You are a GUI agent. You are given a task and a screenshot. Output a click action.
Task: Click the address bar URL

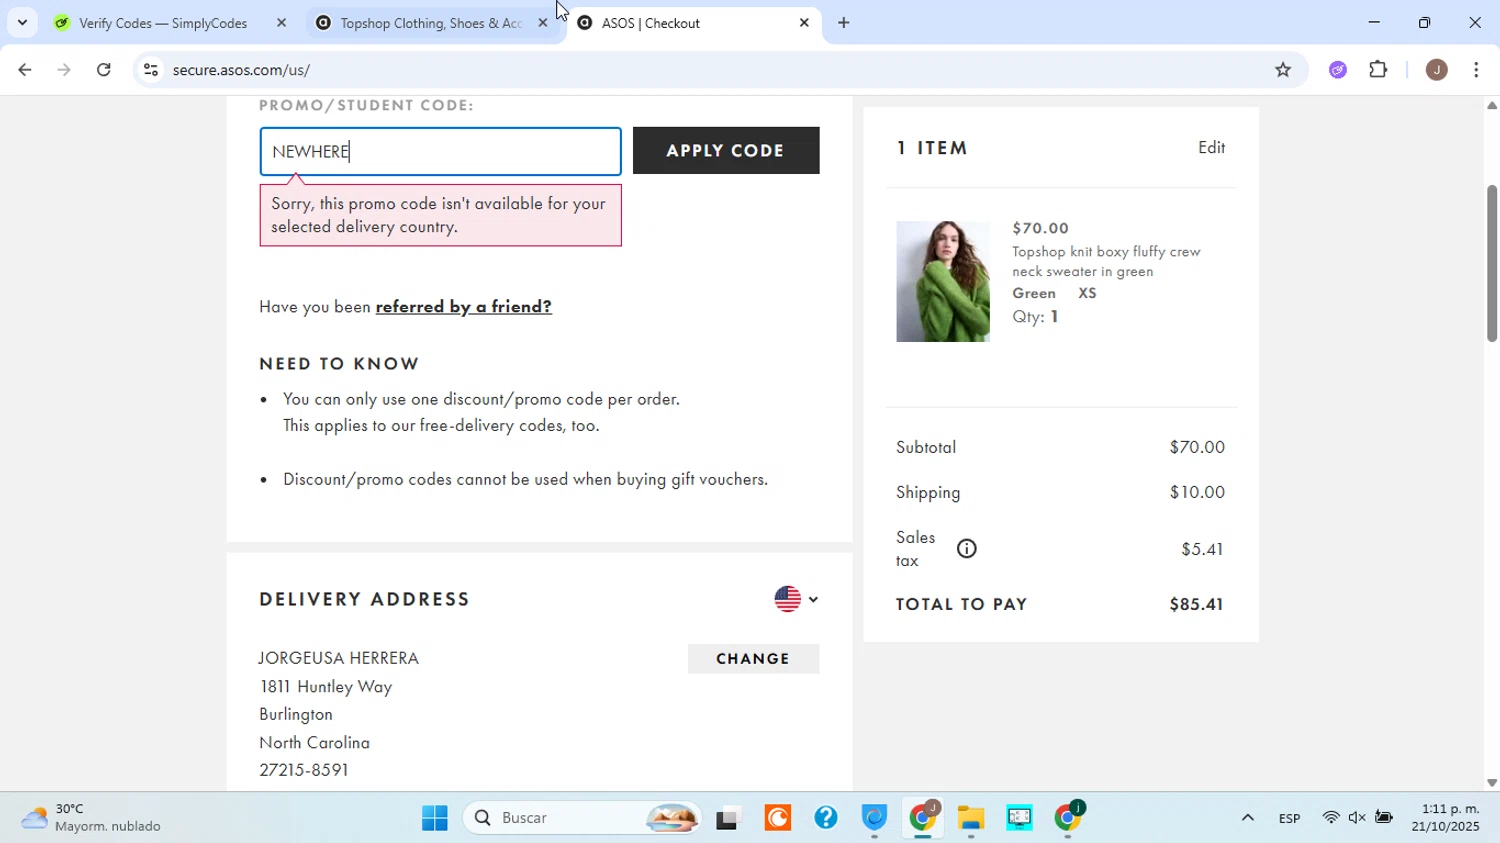pyautogui.click(x=241, y=70)
